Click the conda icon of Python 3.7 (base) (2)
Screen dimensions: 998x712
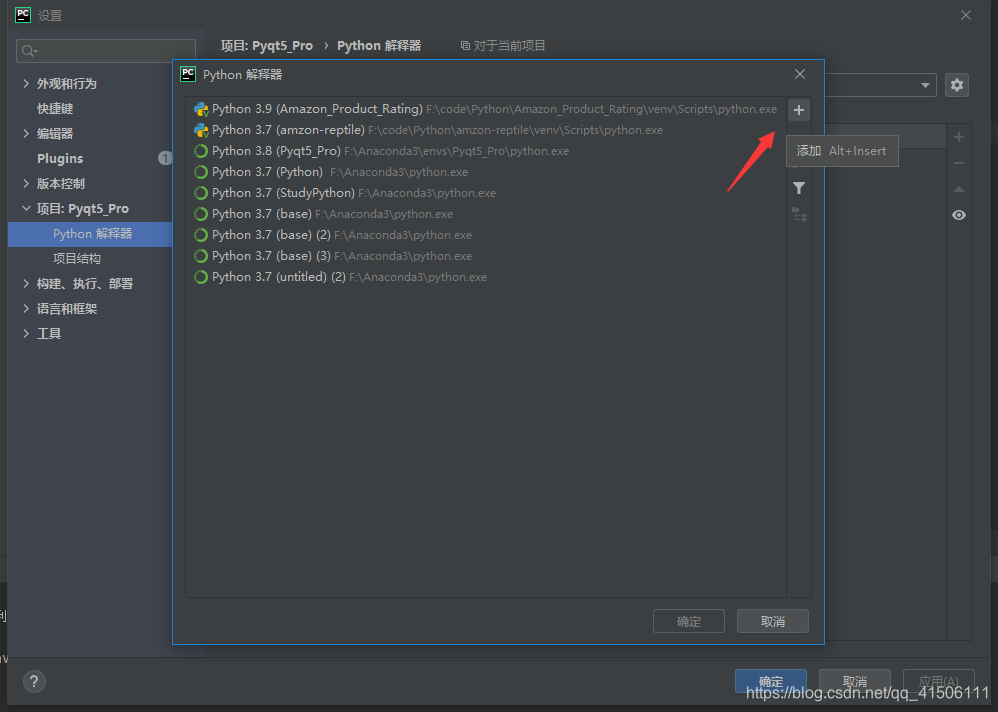point(200,235)
